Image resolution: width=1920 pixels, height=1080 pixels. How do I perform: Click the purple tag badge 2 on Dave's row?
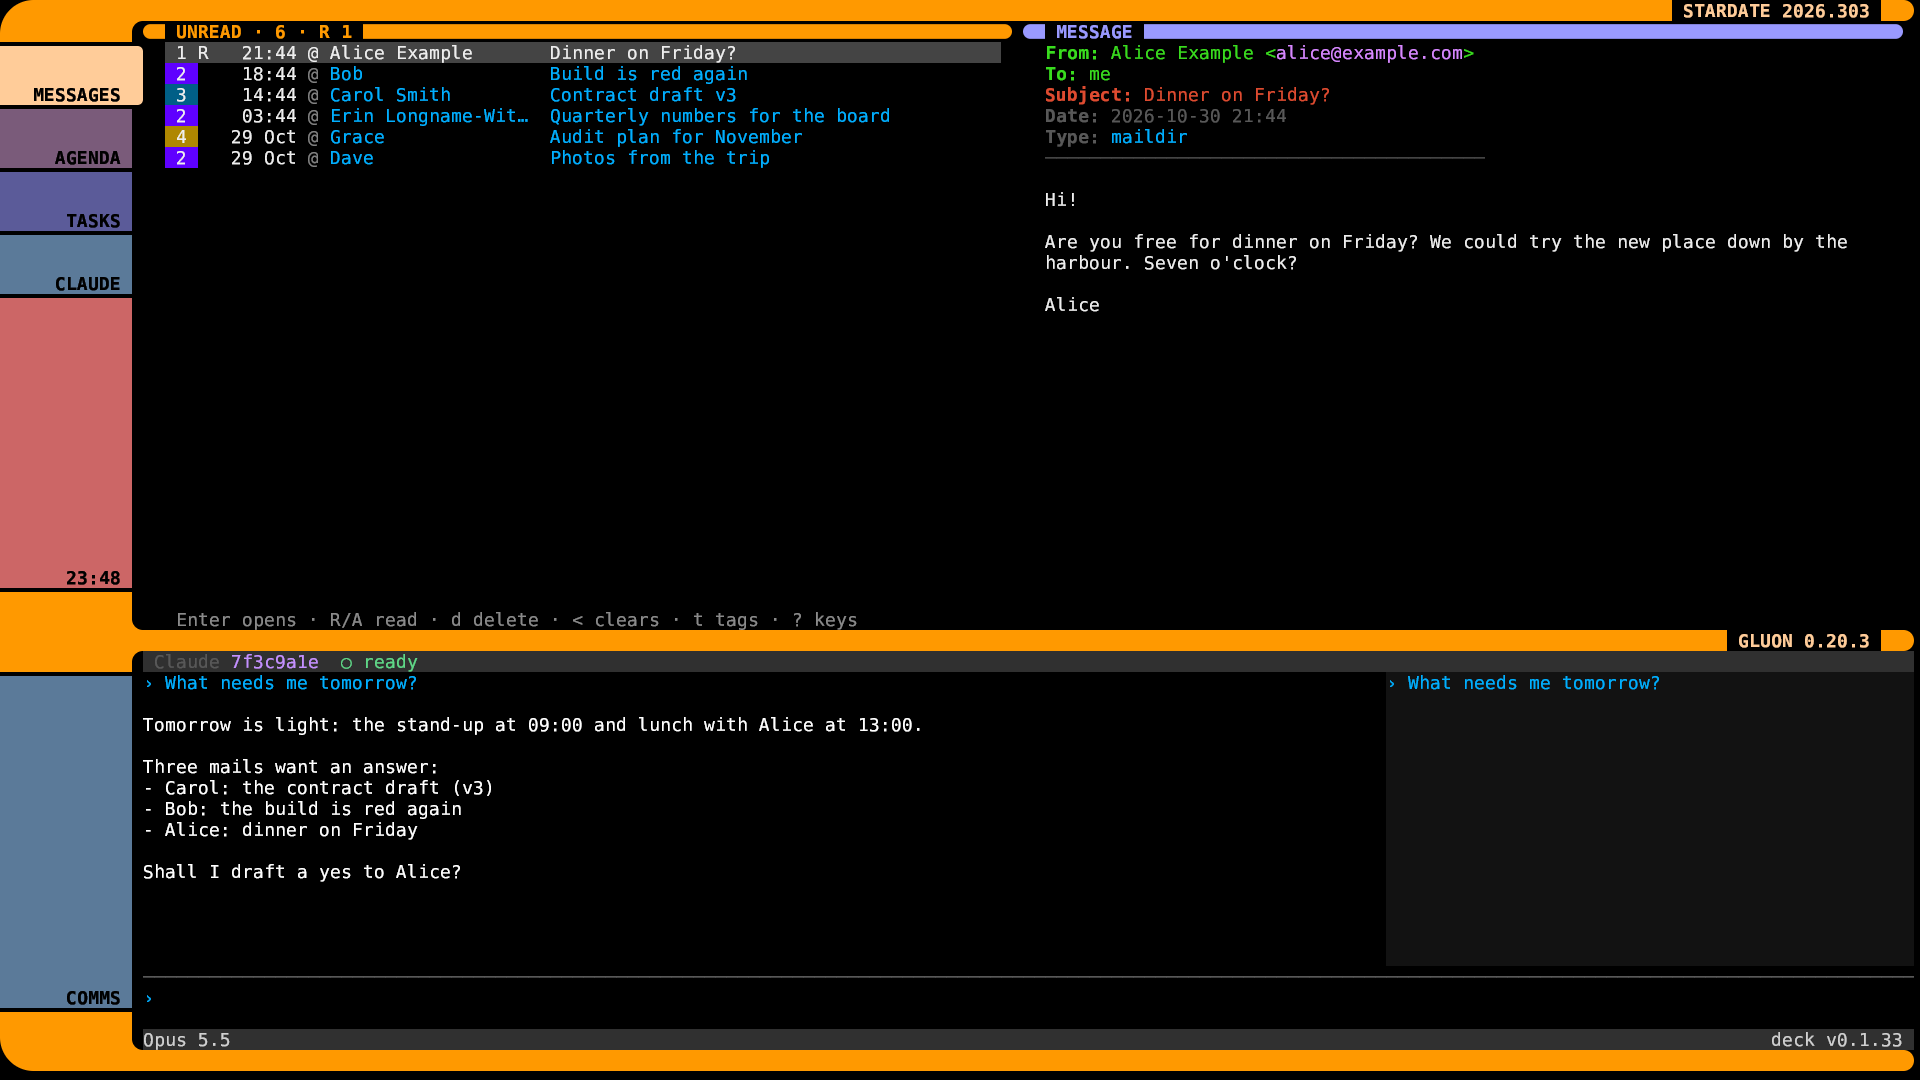click(x=181, y=158)
